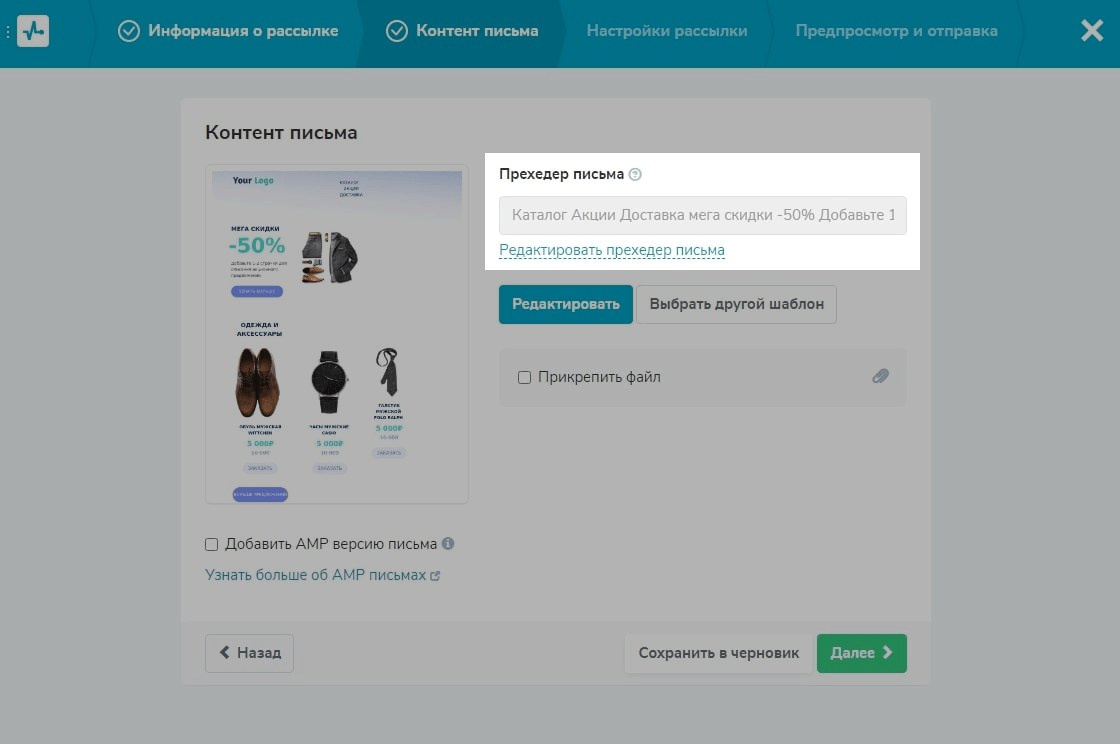Screen dimensions: 1120x744
Task: Click the paperclip attachment icon
Action: click(x=880, y=376)
